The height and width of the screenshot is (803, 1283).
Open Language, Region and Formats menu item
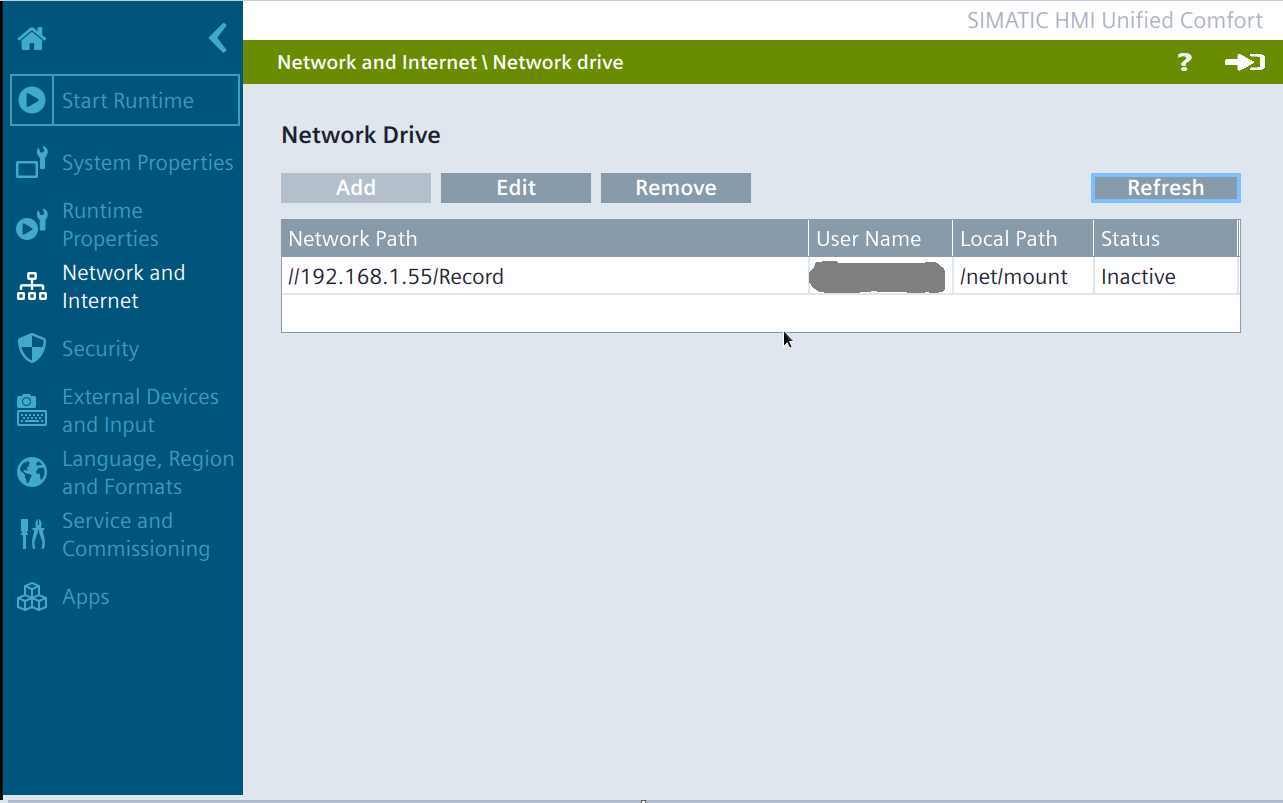(148, 472)
